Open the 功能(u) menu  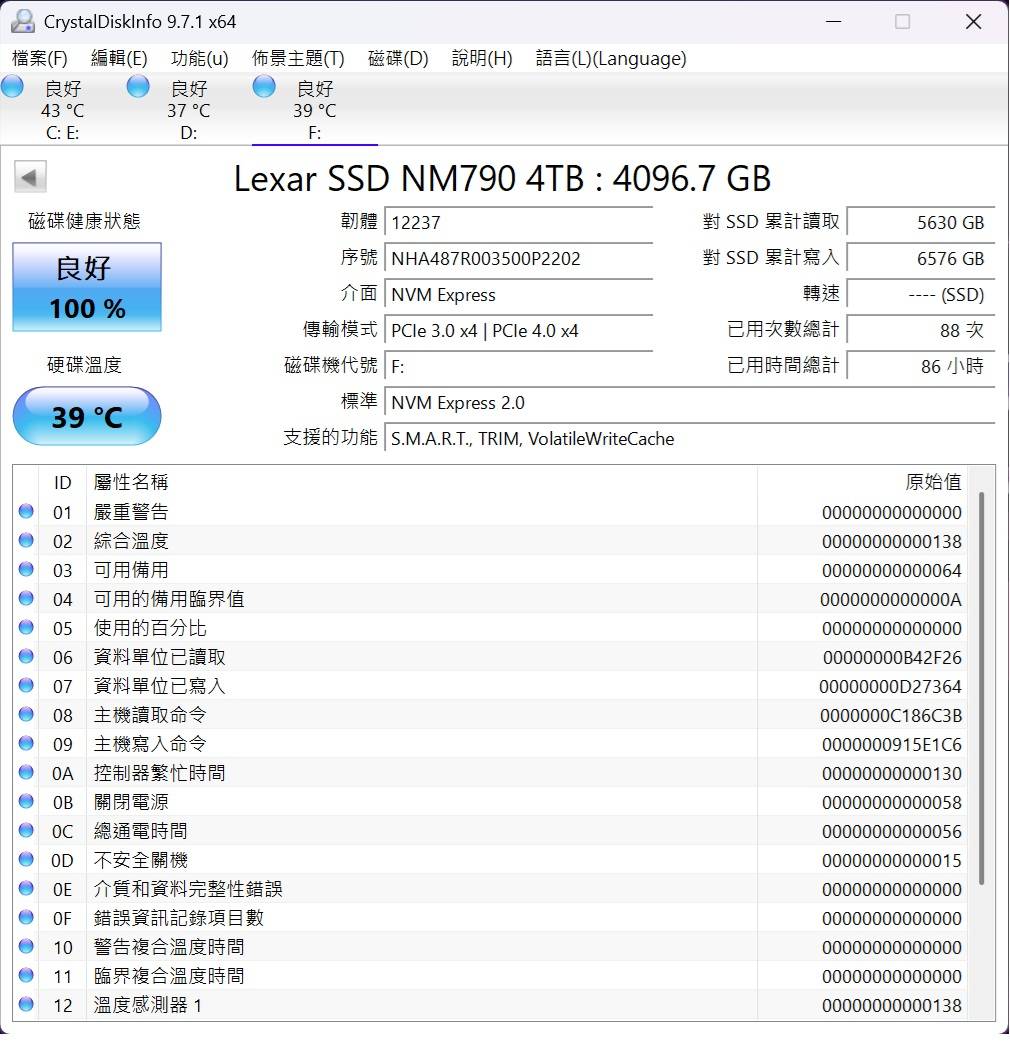tap(199, 59)
